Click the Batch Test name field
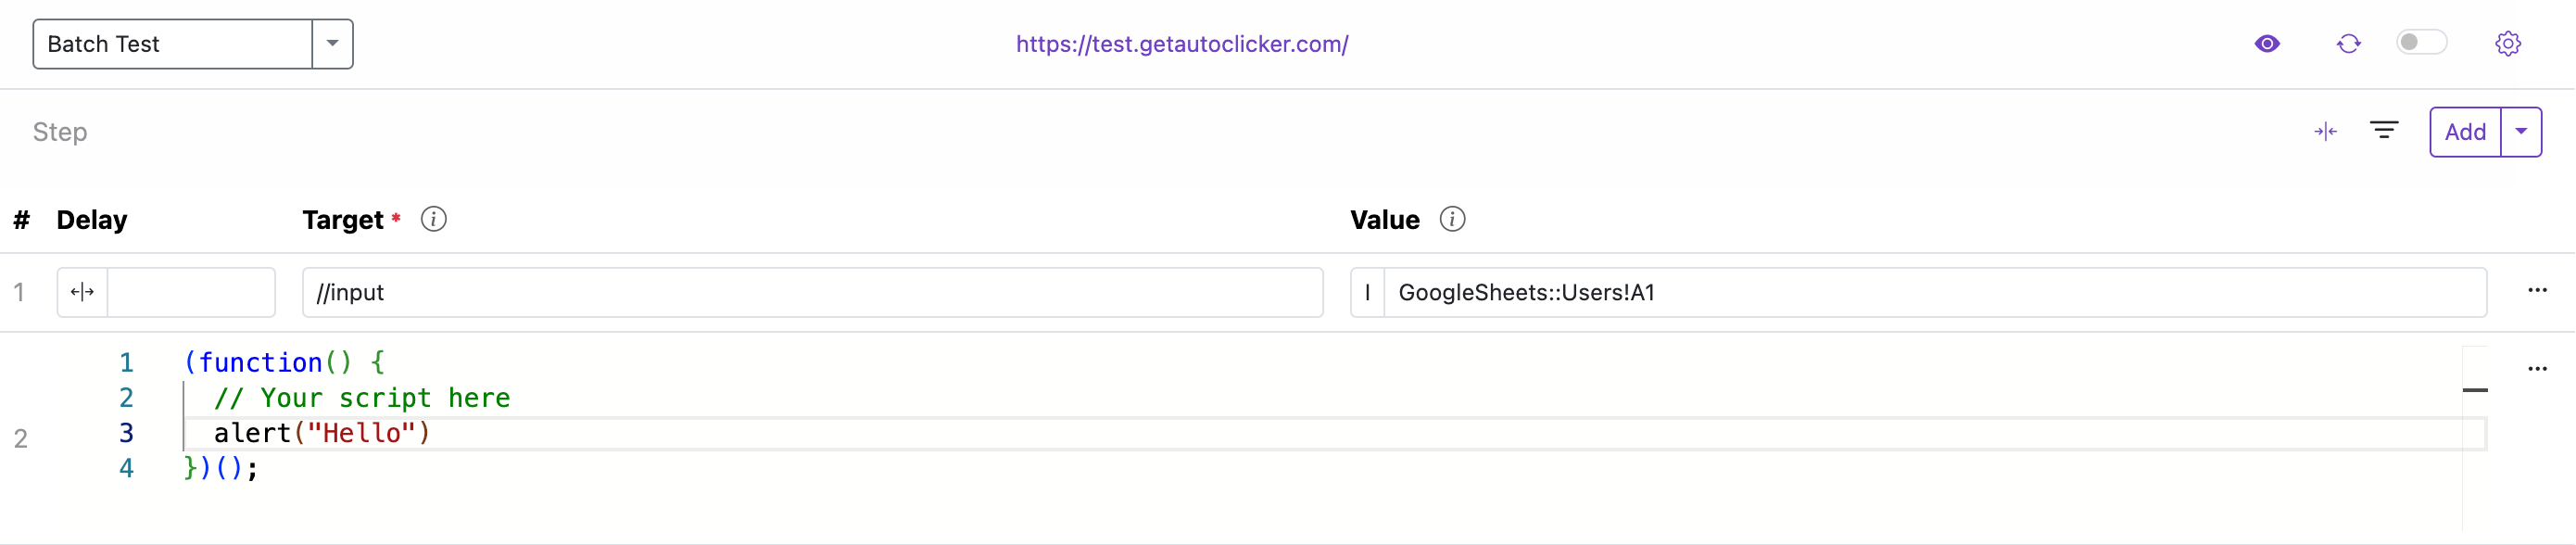This screenshot has height=545, width=2576. tap(172, 44)
